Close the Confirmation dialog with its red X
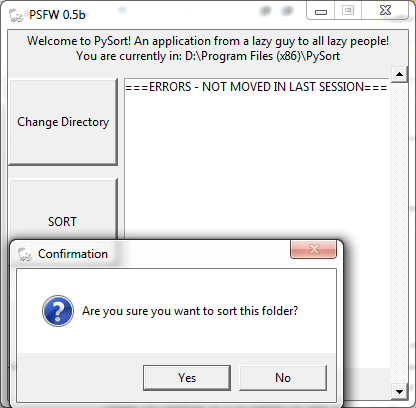The image size is (416, 408). tap(314, 249)
